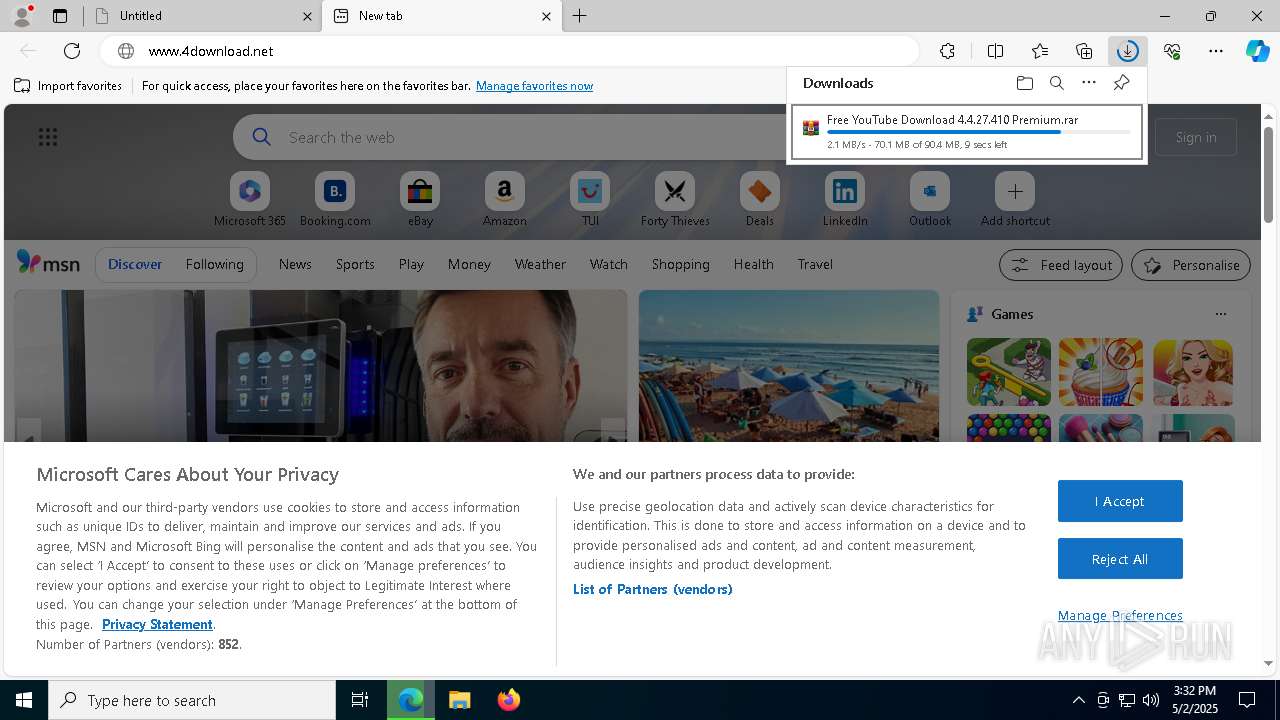Open the Favorites star icon

(1040, 51)
